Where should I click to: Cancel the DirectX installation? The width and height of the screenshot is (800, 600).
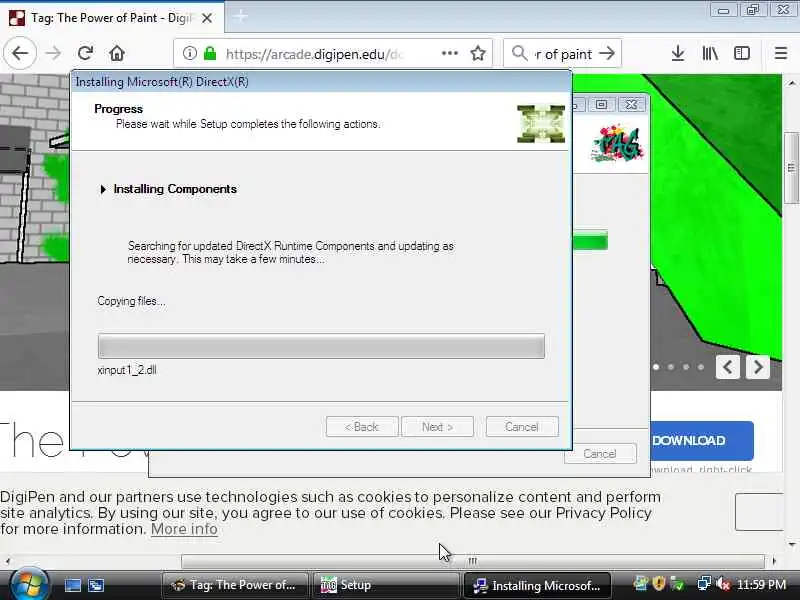(522, 427)
